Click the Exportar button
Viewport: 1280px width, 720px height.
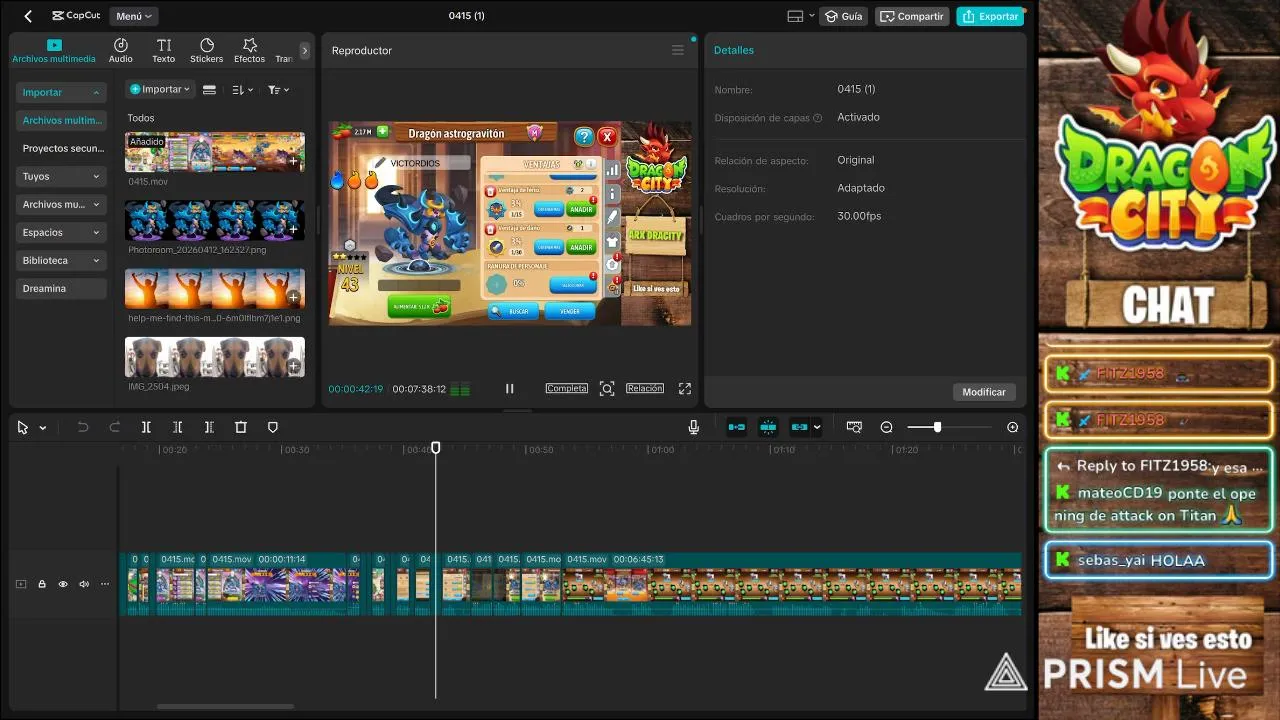pyautogui.click(x=990, y=16)
